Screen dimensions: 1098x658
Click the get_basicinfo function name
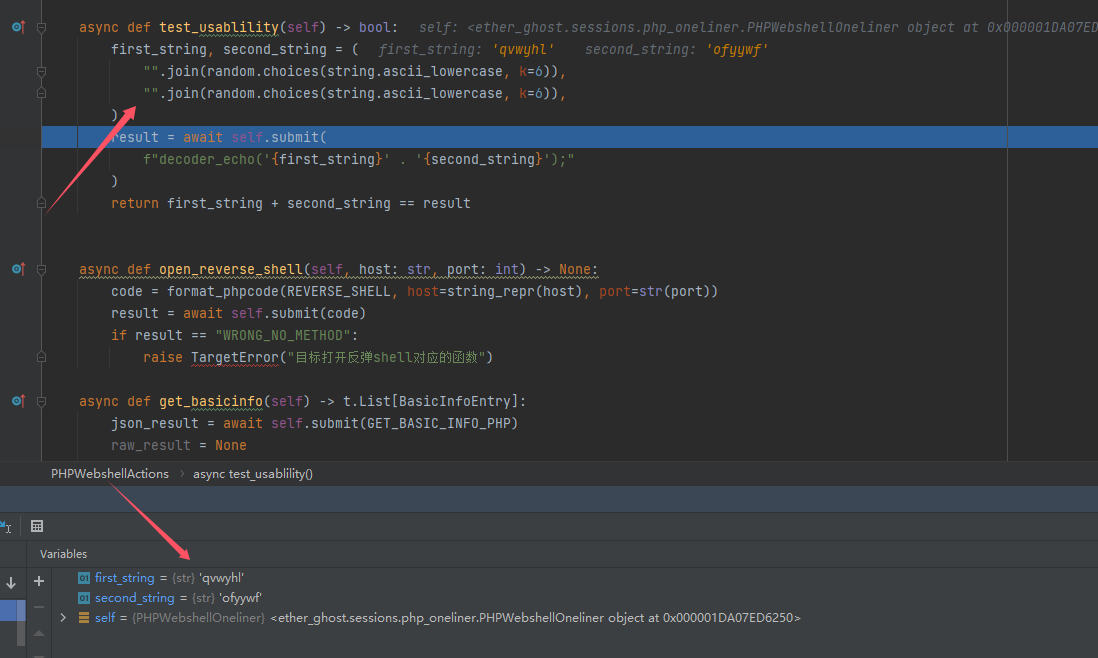tap(211, 401)
